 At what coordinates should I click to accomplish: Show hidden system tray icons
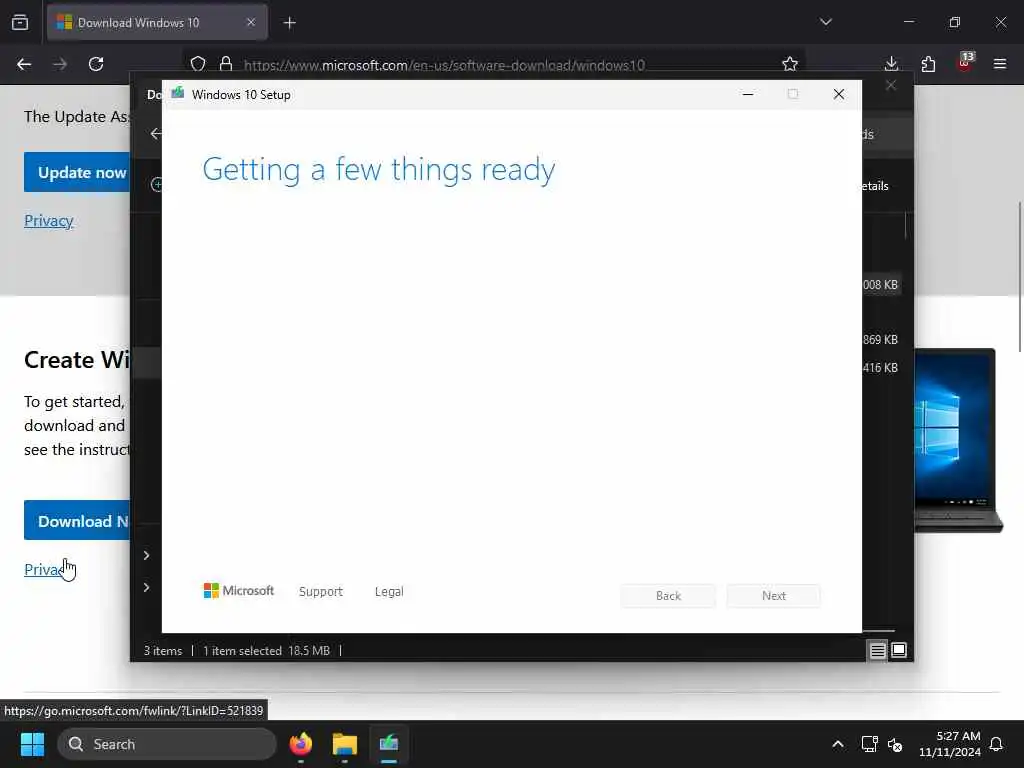click(838, 744)
